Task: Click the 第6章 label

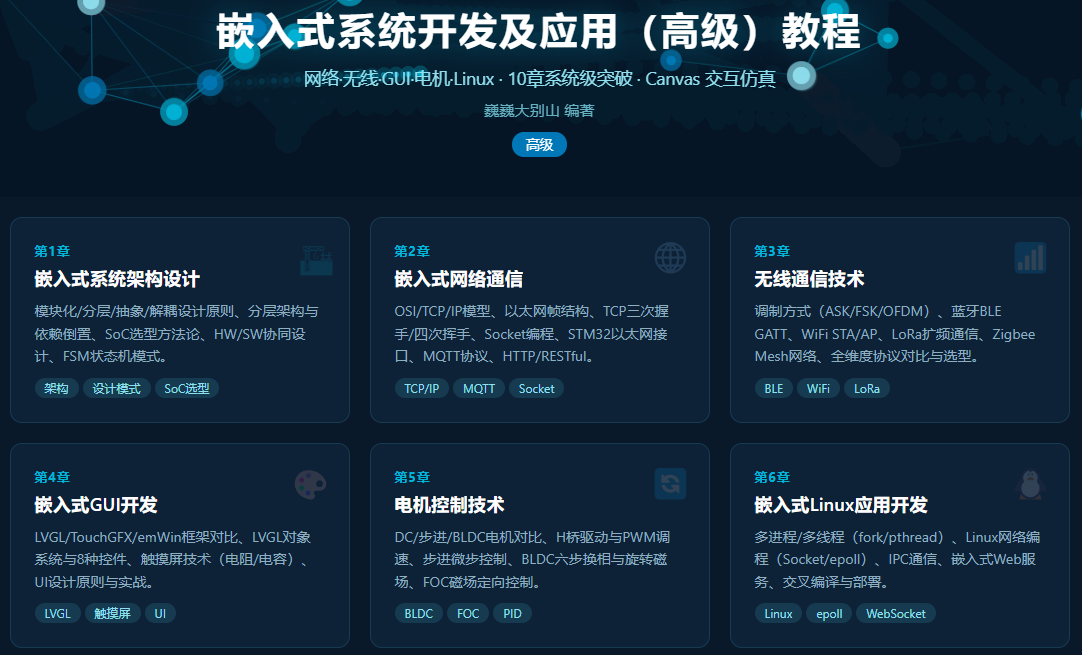Action: pyautogui.click(x=772, y=477)
